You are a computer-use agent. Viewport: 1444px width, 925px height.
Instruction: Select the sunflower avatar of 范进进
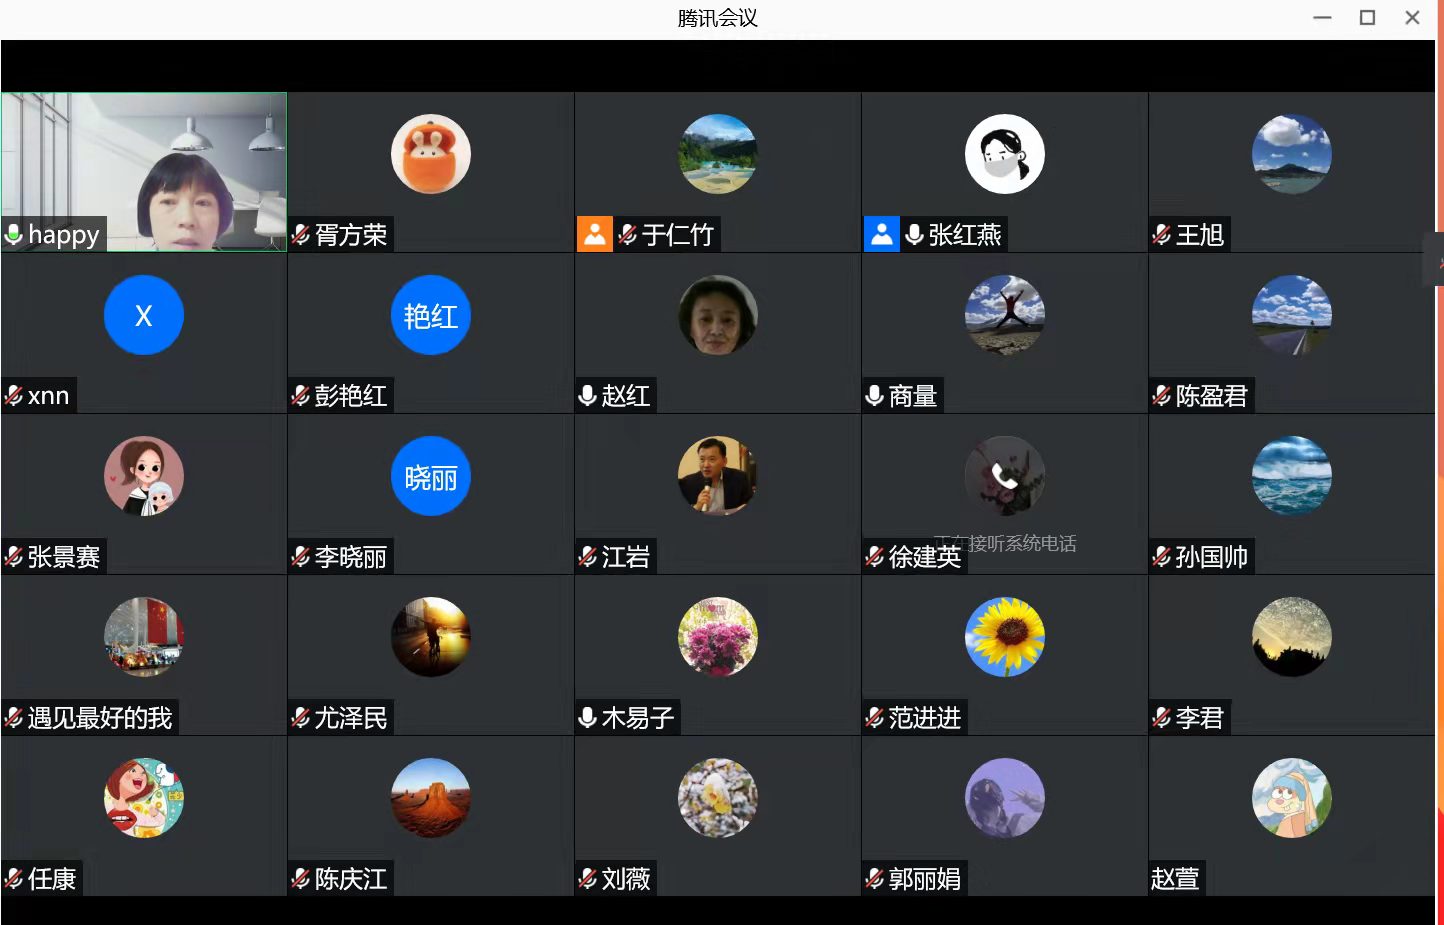pyautogui.click(x=1004, y=638)
